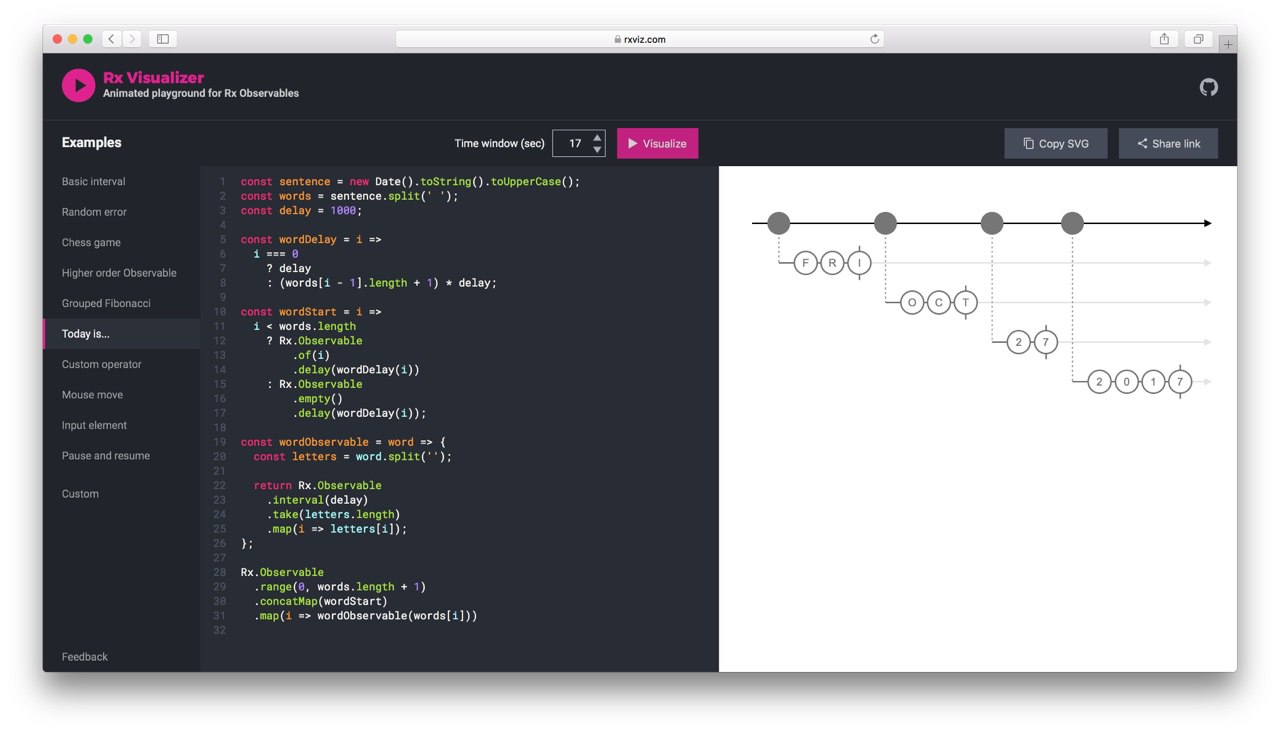Click the first gray marble on main timeline
1280x733 pixels.
(x=779, y=223)
